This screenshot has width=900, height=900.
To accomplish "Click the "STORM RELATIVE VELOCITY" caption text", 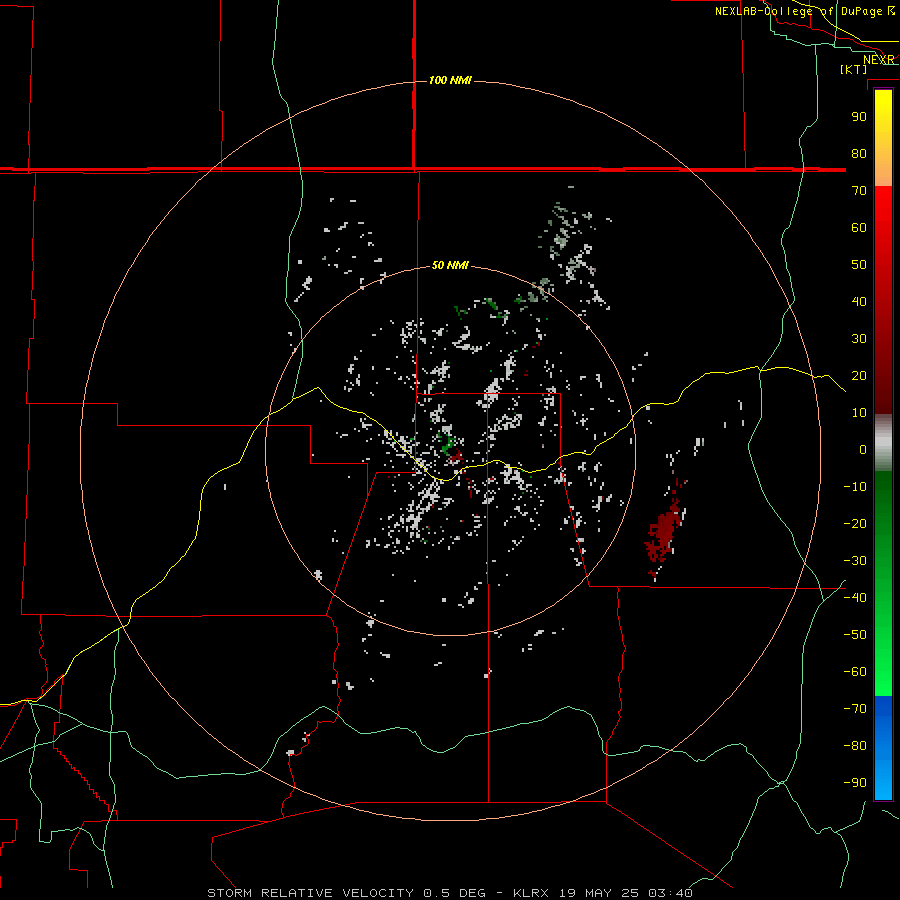I will [x=310, y=893].
